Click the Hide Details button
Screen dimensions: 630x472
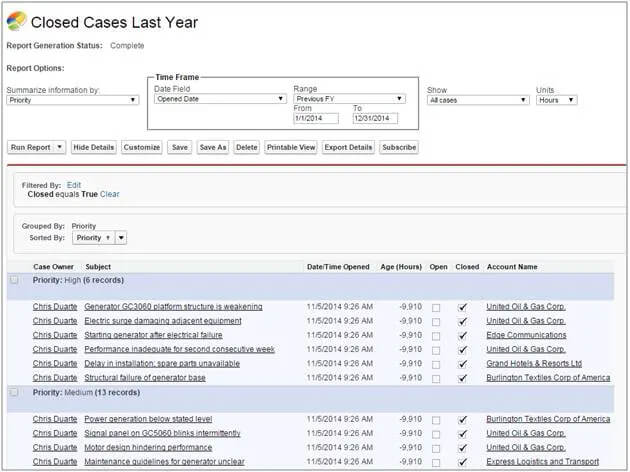pos(94,147)
